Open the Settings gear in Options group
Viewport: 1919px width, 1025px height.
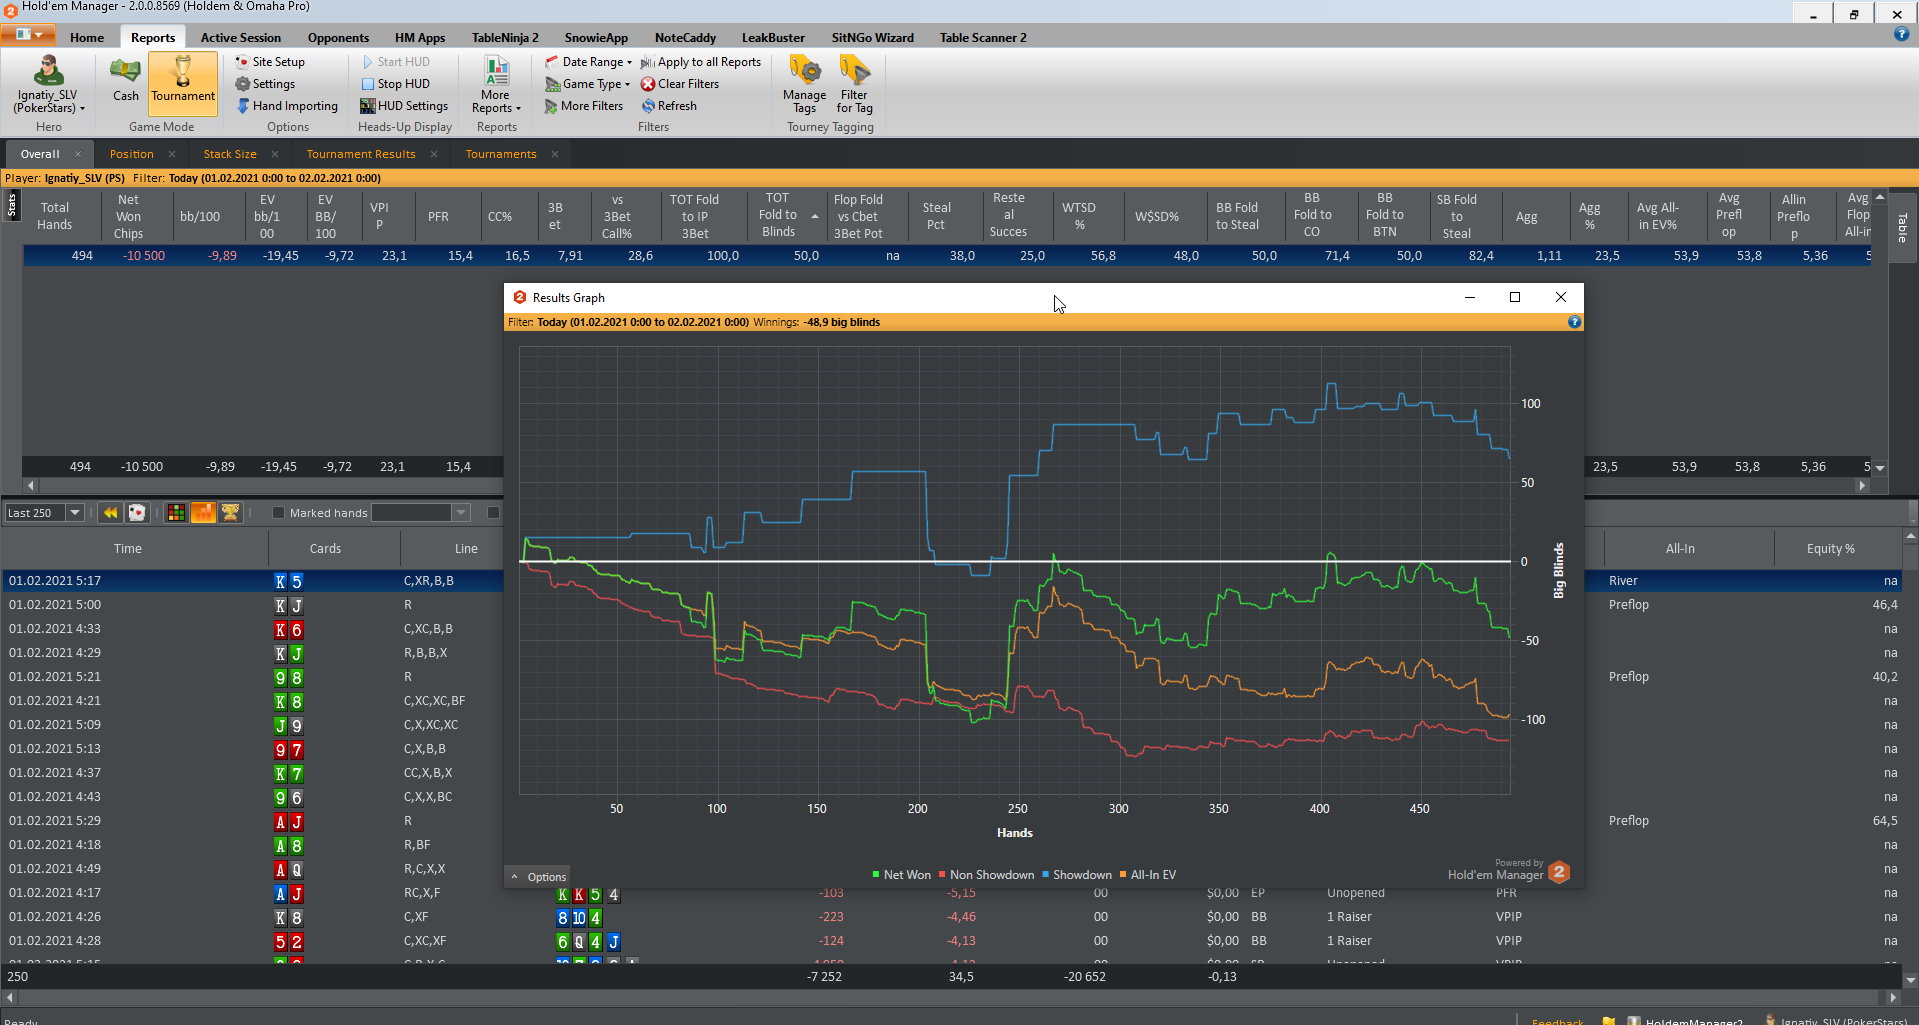(x=265, y=84)
